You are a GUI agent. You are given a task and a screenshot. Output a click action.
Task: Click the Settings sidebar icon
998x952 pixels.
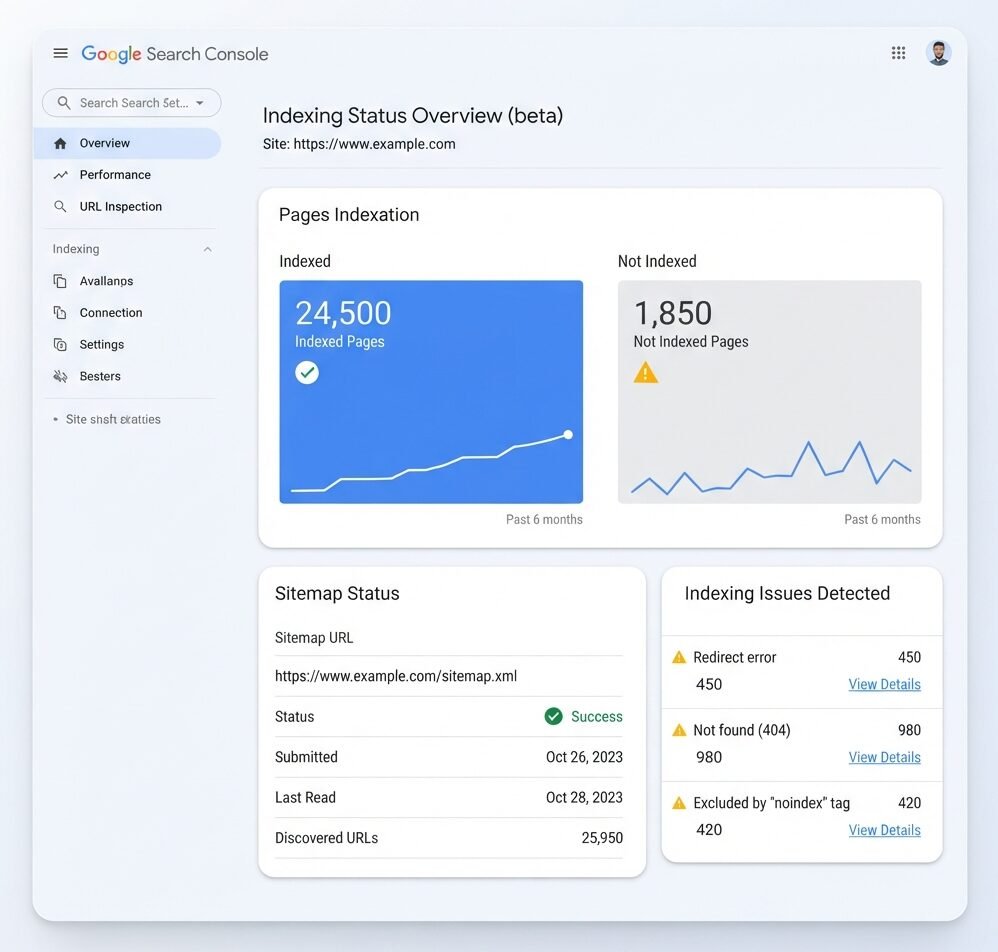pyautogui.click(x=60, y=344)
